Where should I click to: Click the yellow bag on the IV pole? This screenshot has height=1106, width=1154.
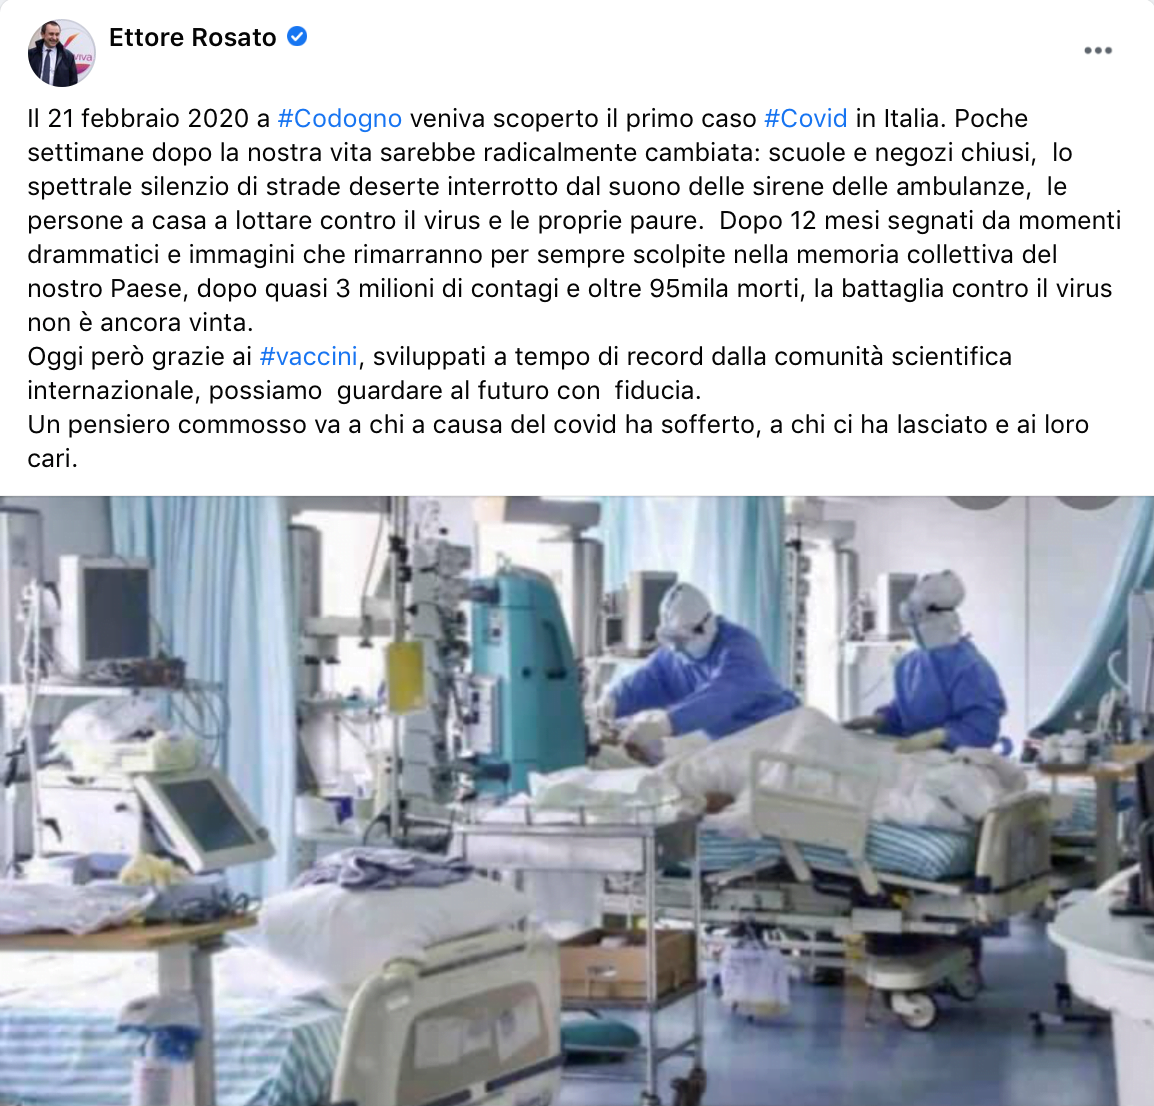(406, 677)
